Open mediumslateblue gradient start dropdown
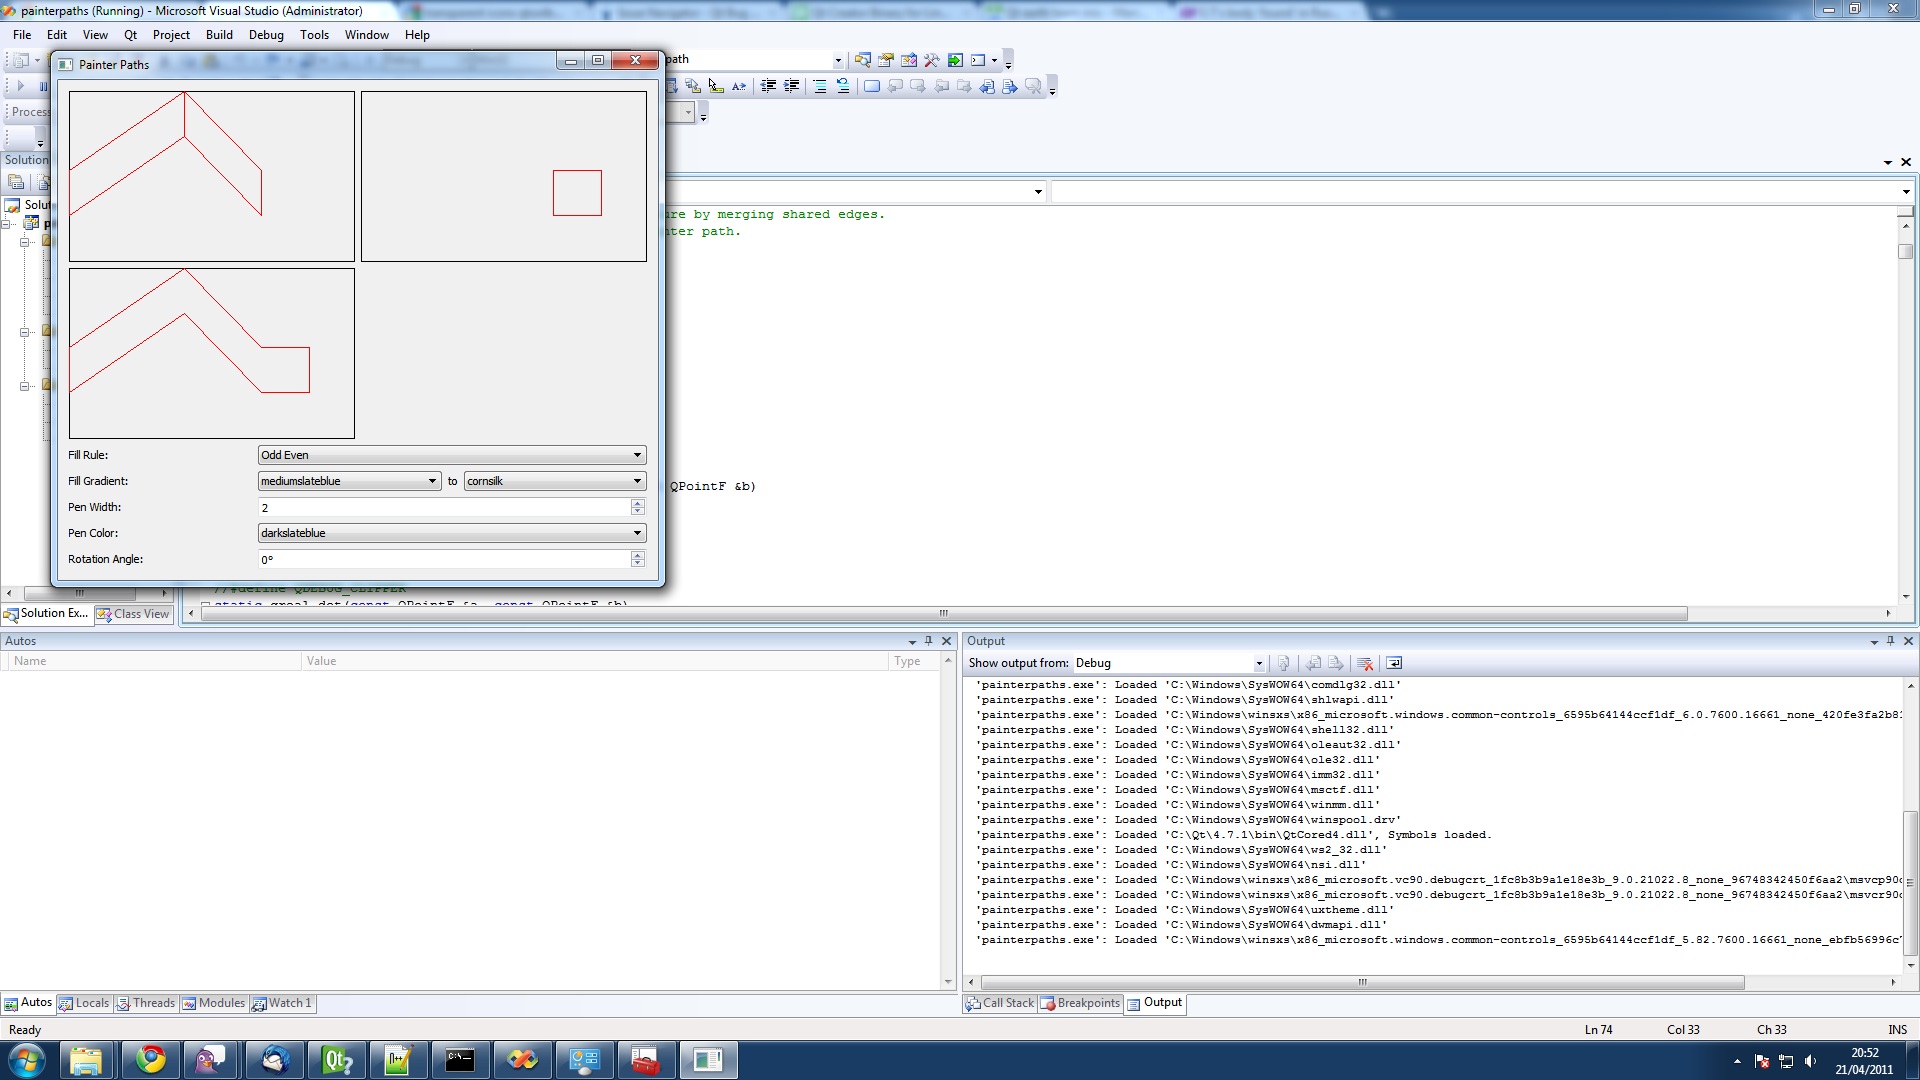Screen dimensions: 1920x1080 coord(349,481)
